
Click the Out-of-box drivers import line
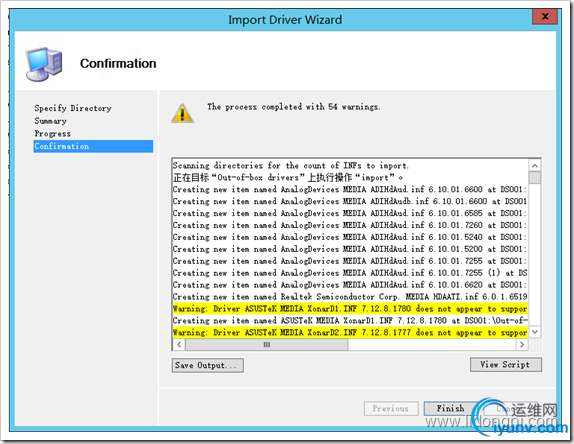tap(288, 178)
